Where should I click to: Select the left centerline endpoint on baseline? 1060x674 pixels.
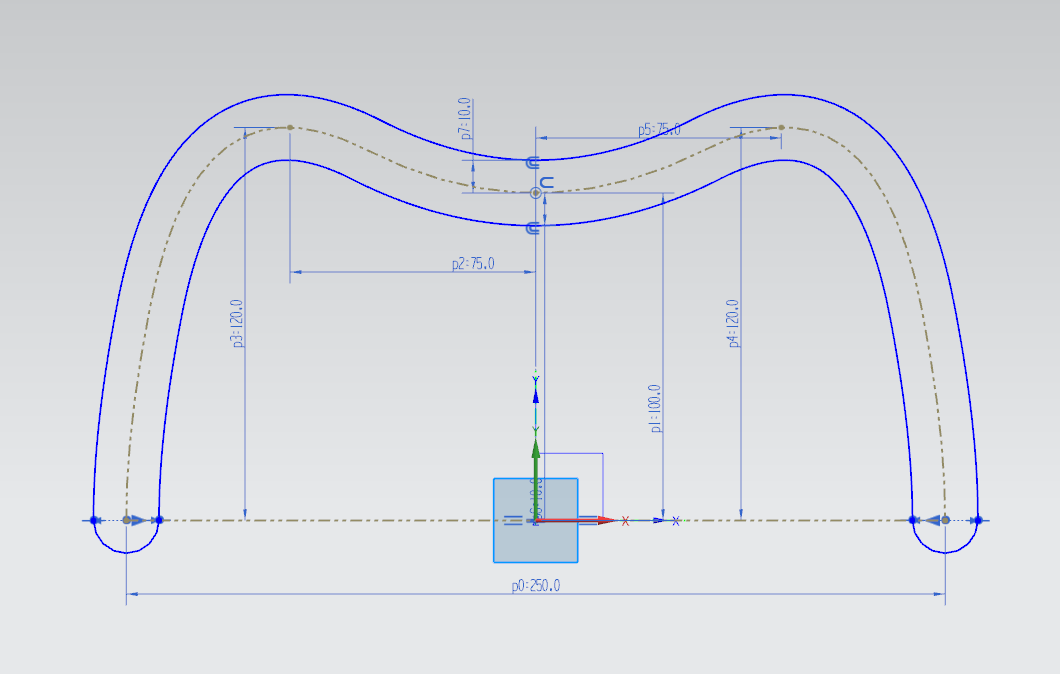[126, 520]
